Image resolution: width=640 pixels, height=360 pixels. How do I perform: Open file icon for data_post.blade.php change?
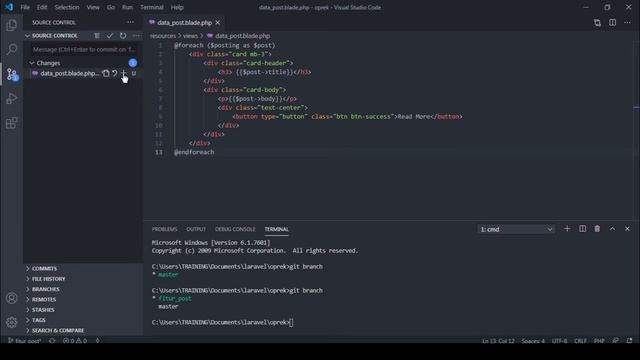[x=106, y=73]
